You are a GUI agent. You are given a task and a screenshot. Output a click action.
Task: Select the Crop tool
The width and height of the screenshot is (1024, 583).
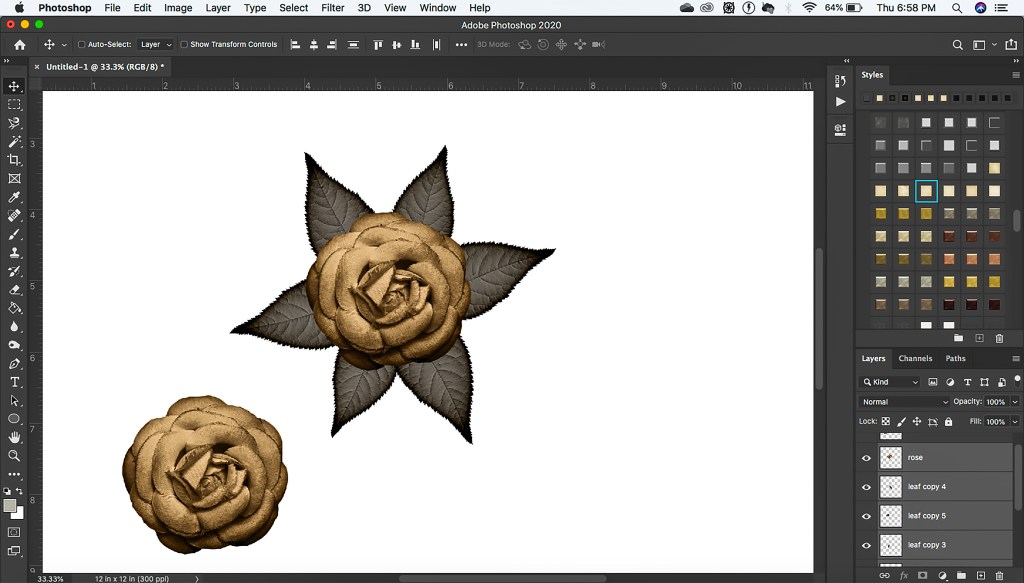[14, 160]
